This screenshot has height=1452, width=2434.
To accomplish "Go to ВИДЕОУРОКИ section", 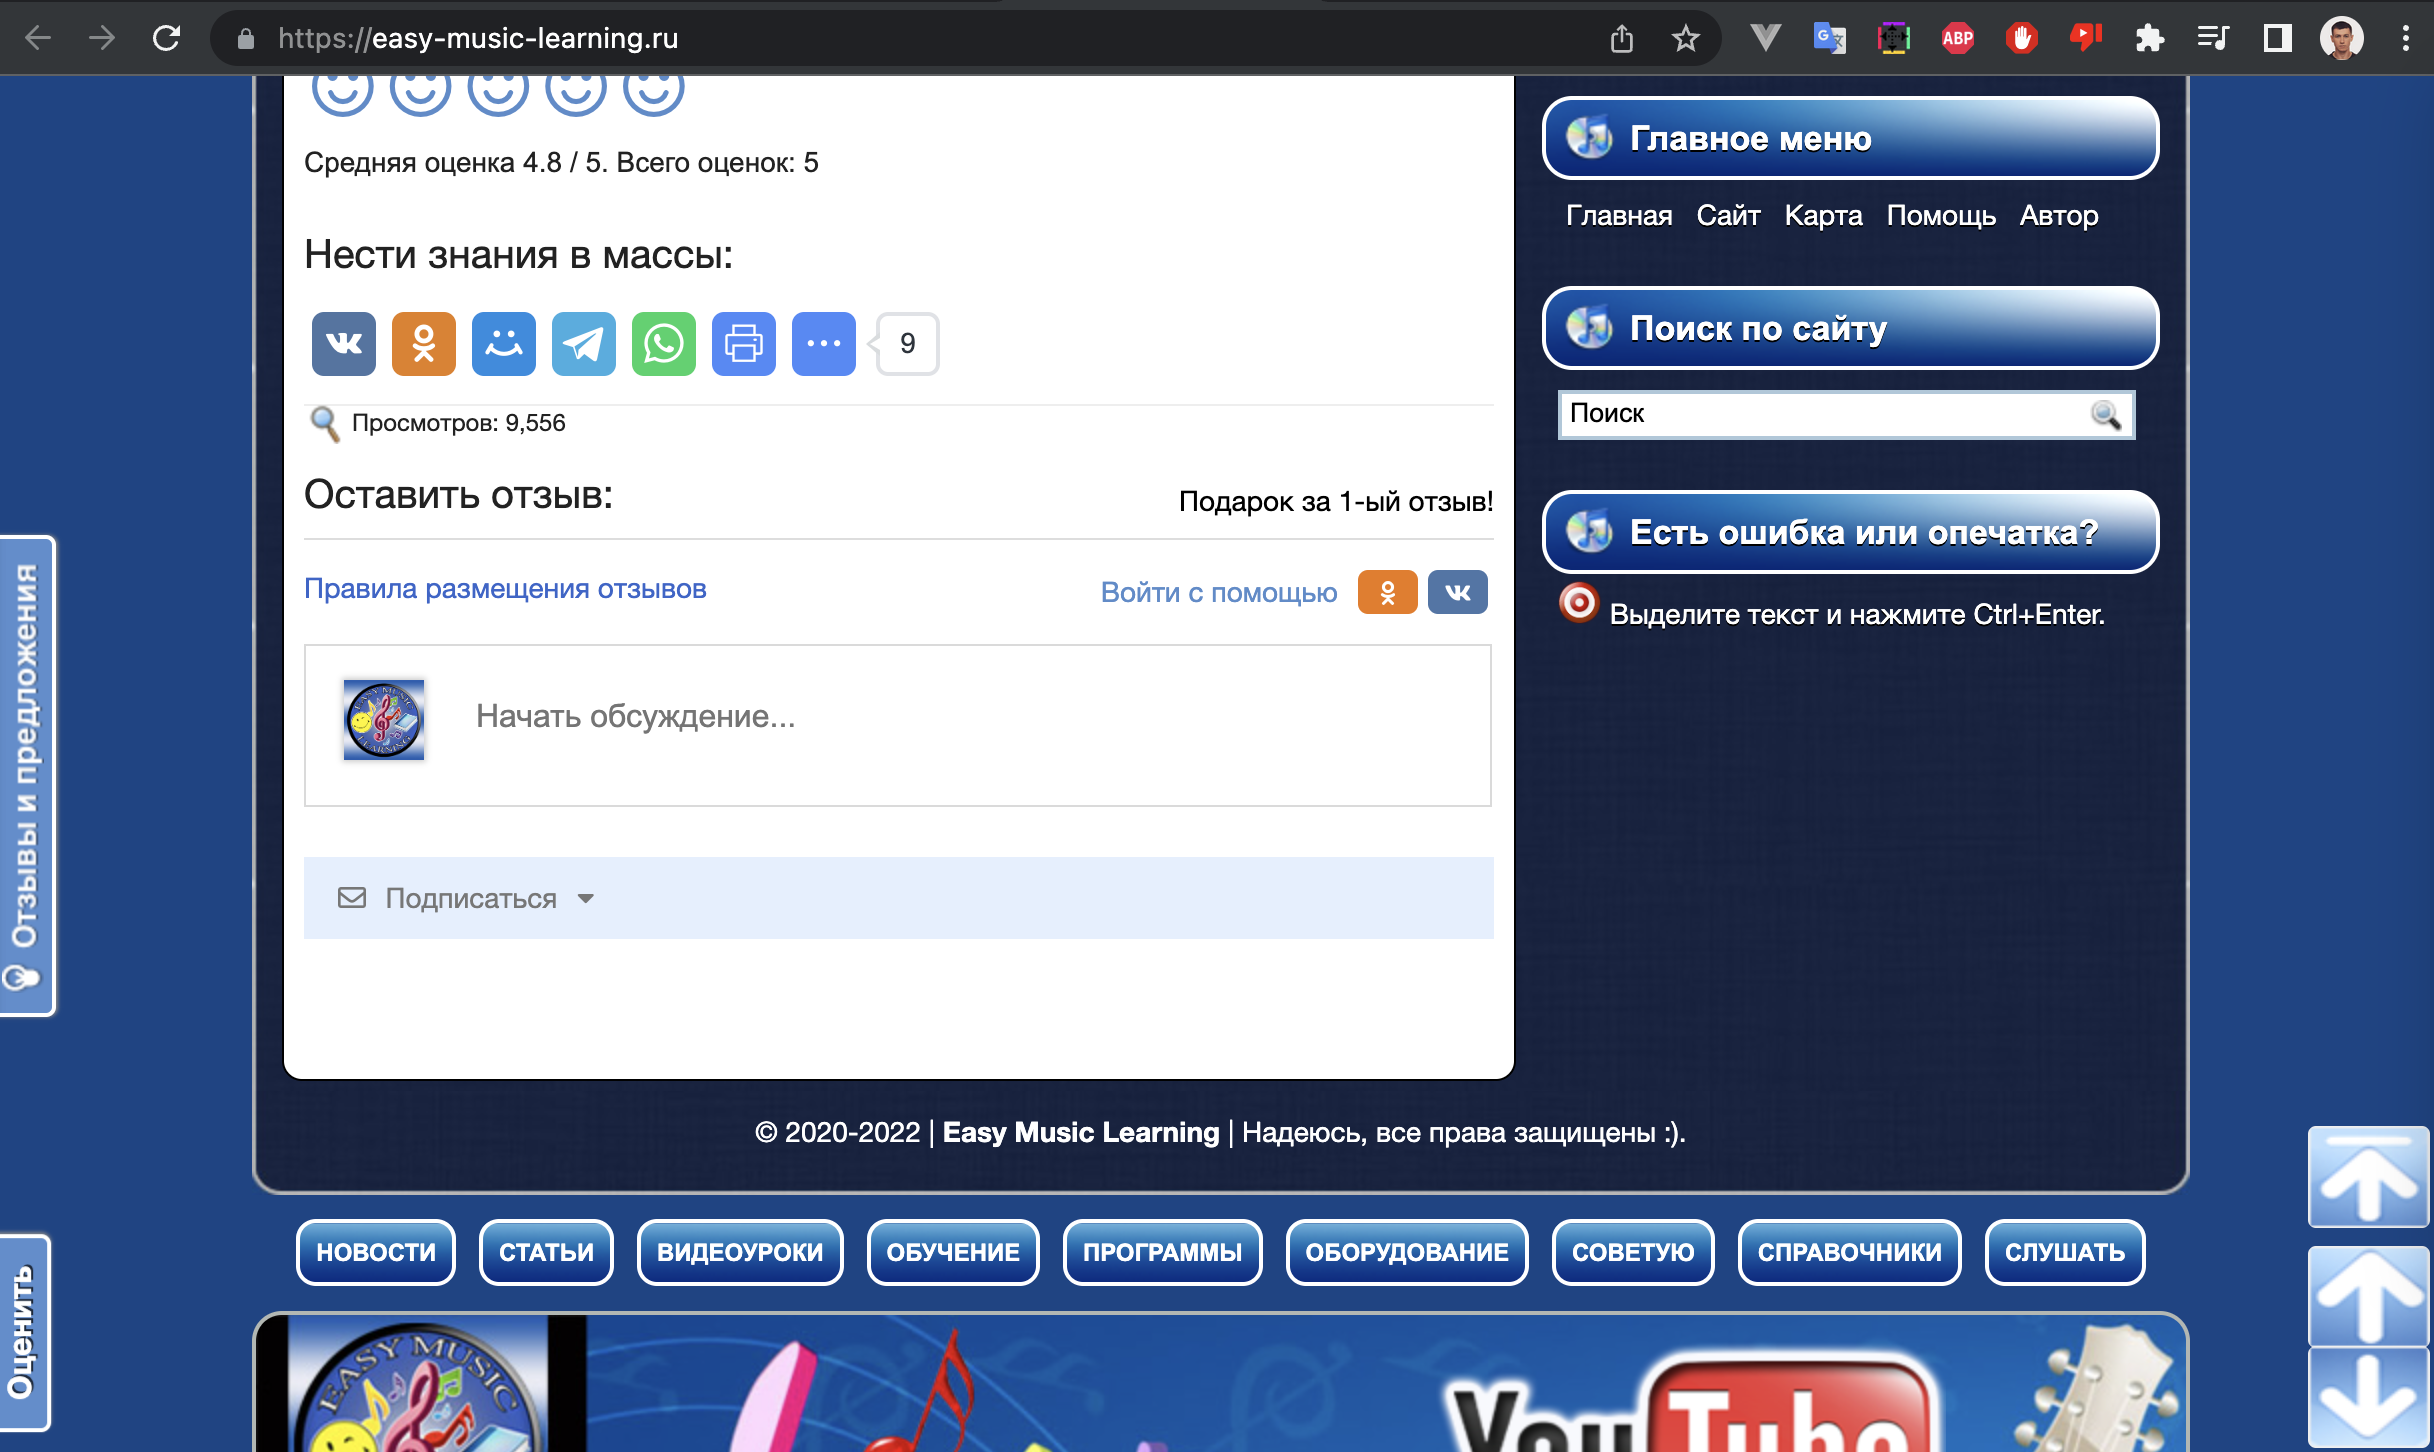I will (x=740, y=1252).
